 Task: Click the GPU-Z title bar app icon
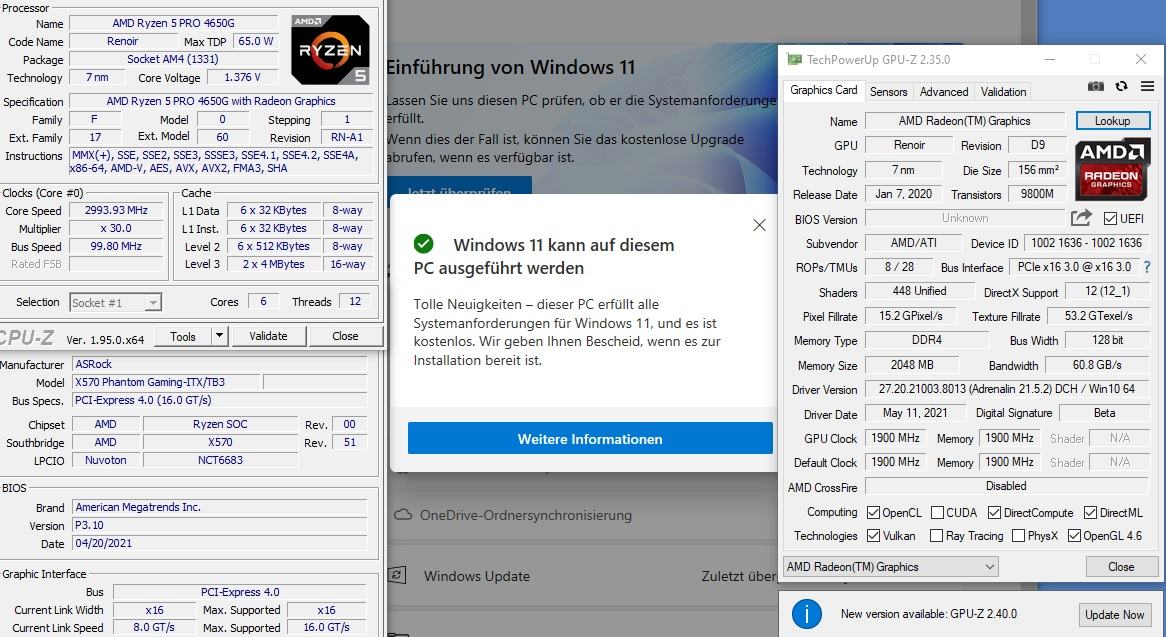794,59
